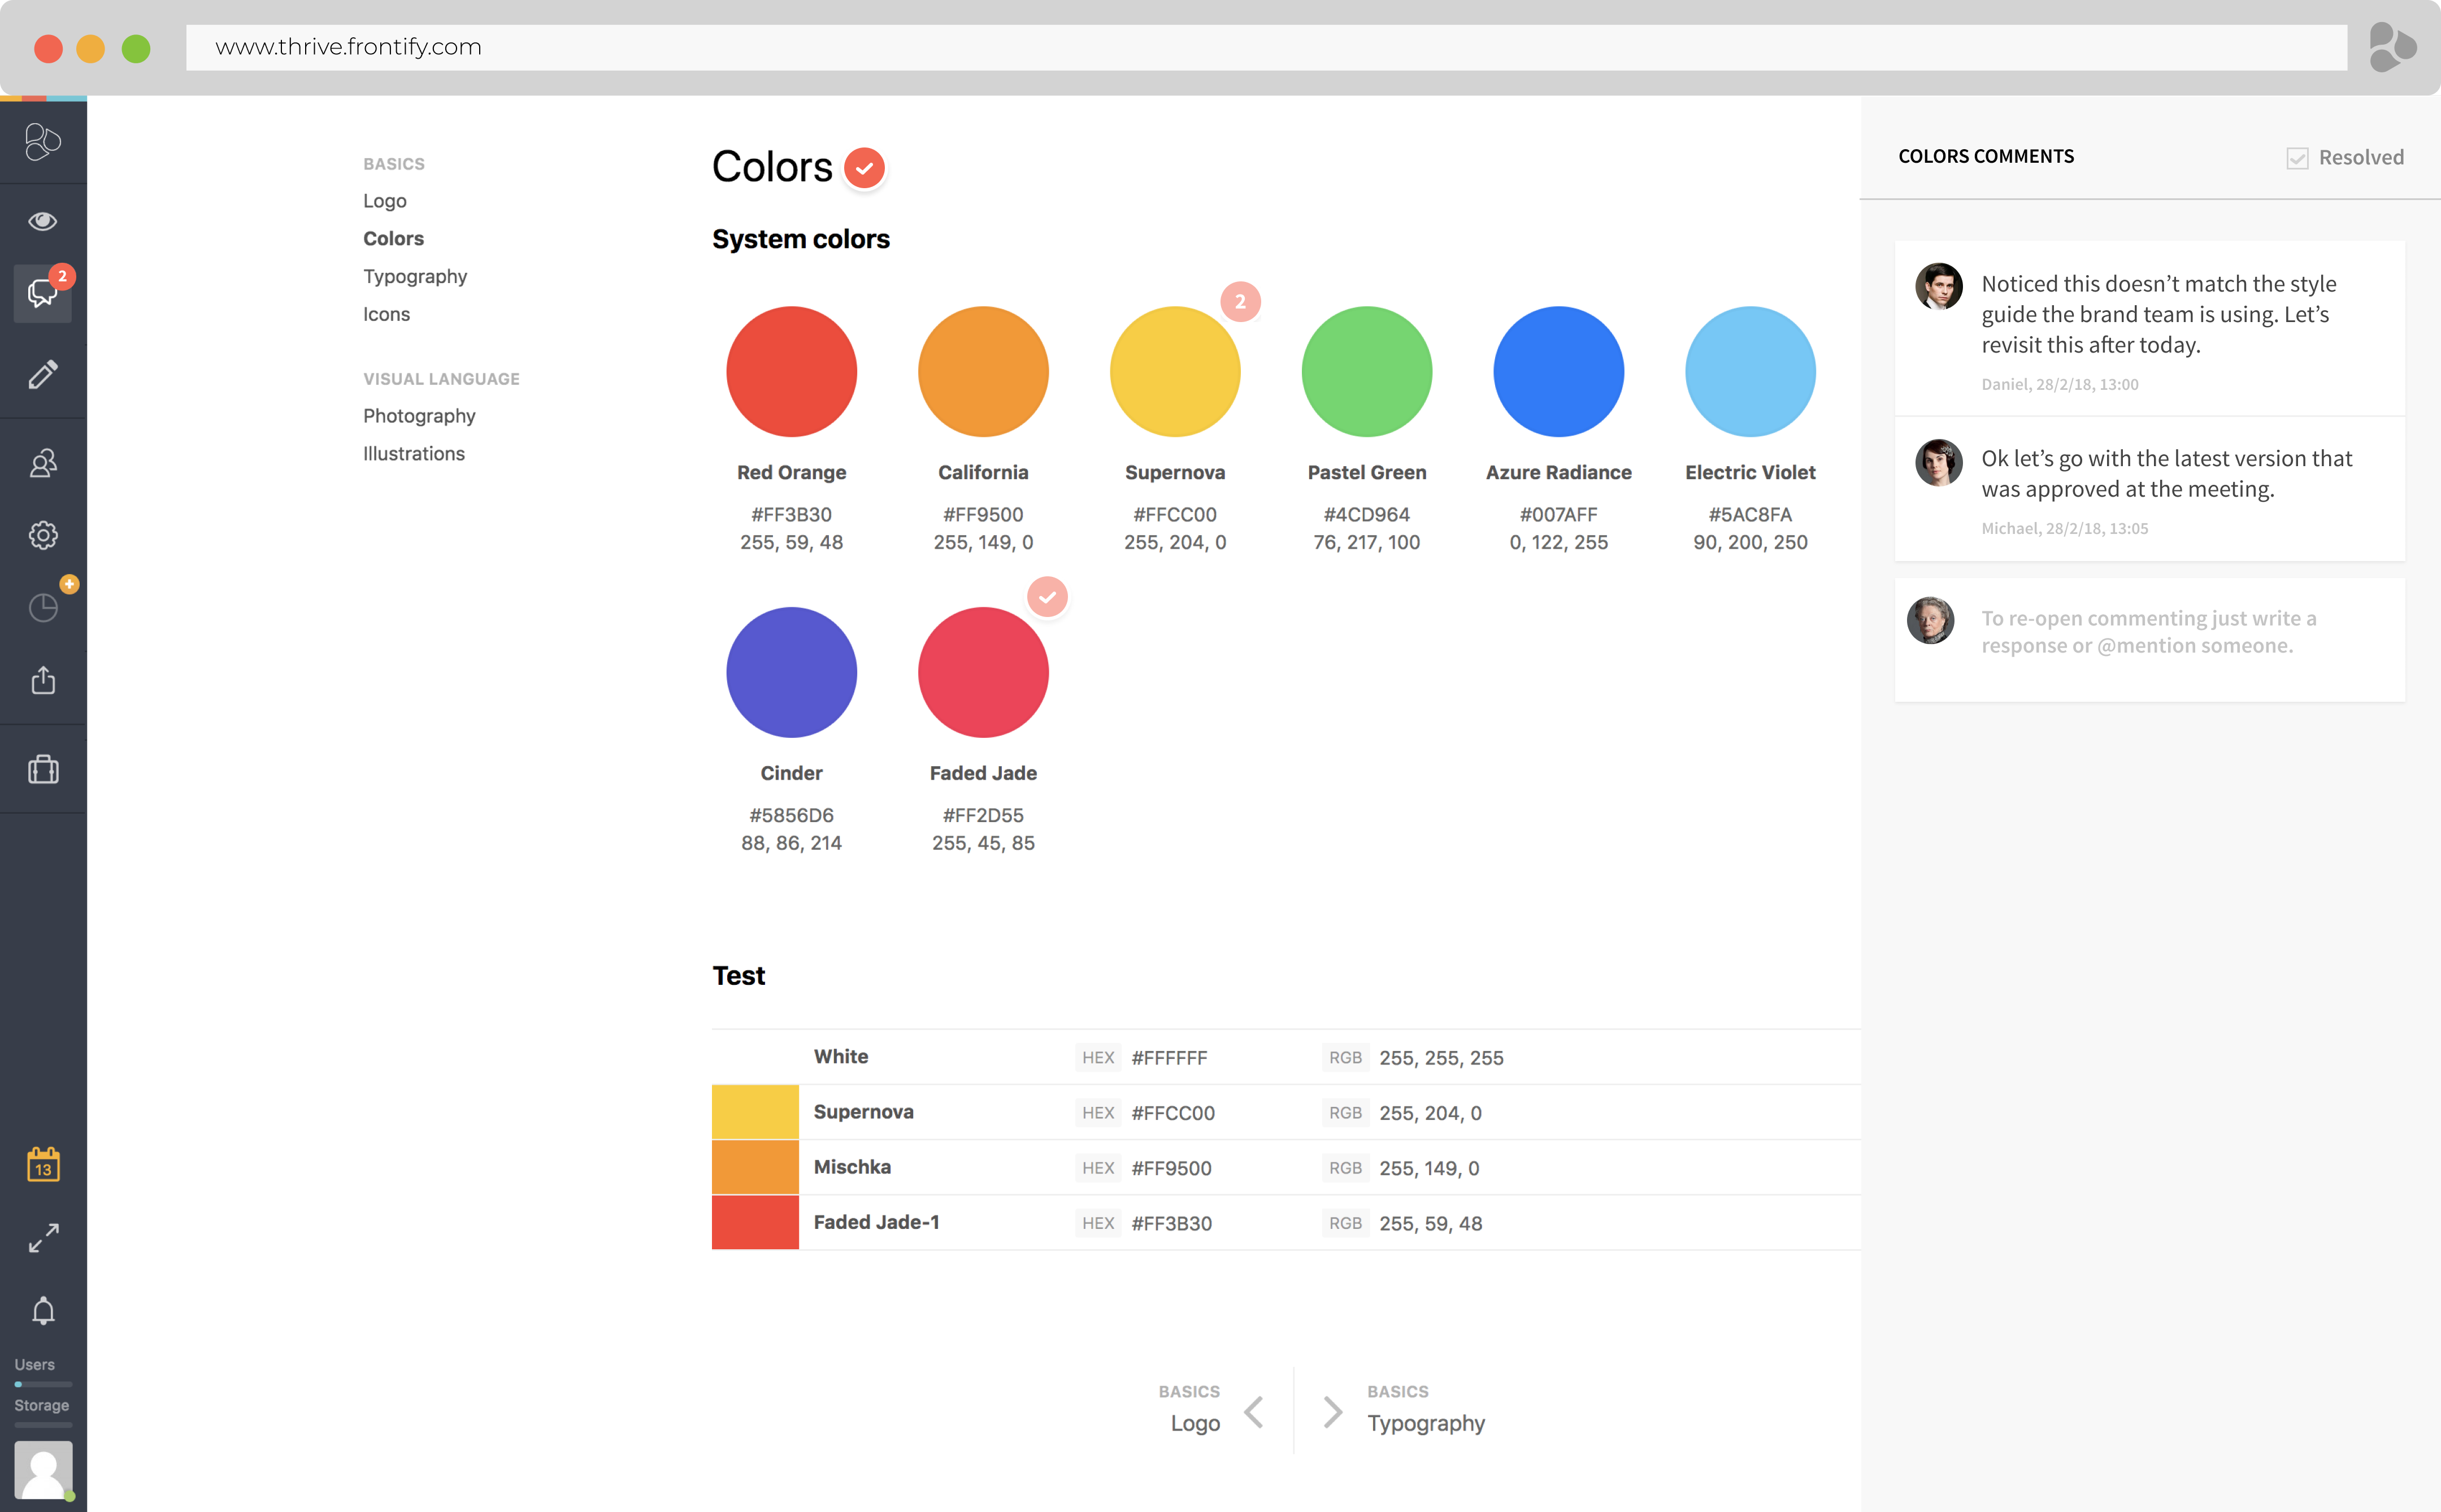Click #FFFFFF hex value in White row
This screenshot has width=2441, height=1512.
point(1169,1058)
